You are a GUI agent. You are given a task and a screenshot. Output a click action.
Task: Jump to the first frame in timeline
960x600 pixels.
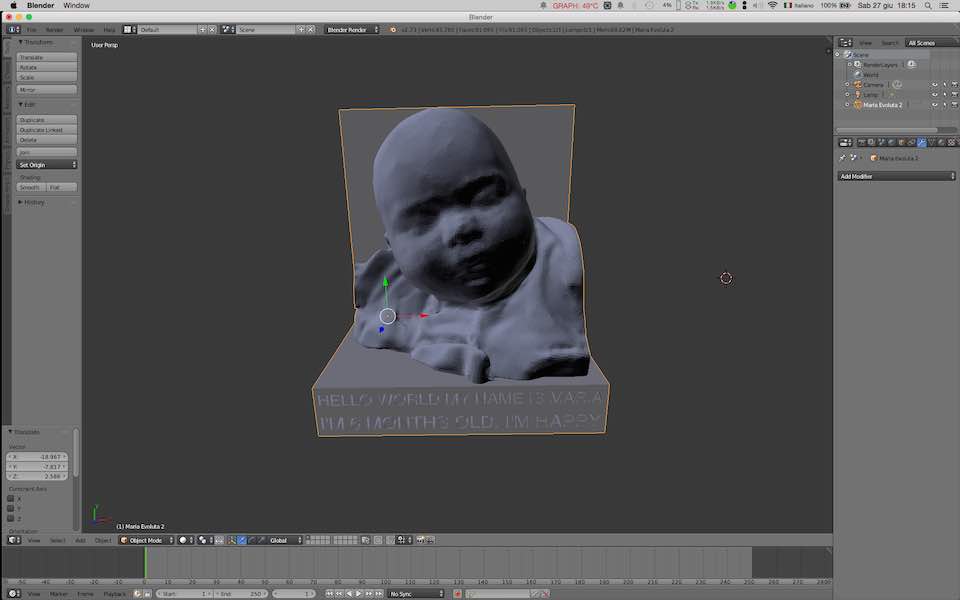point(329,594)
